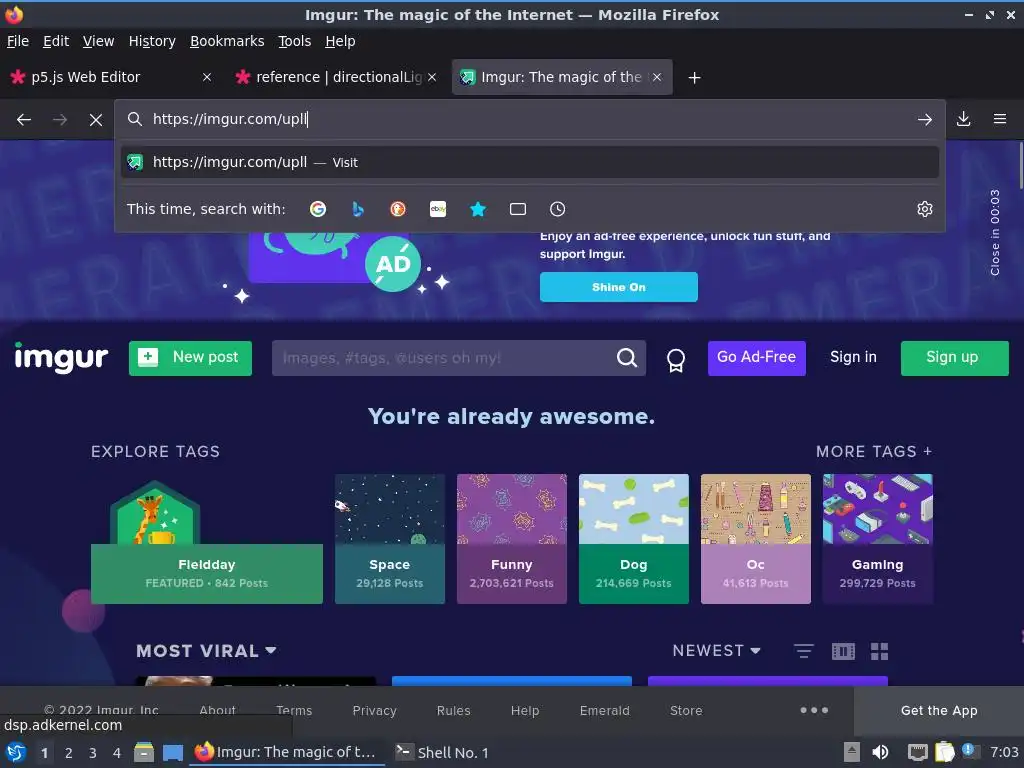Click the Rules footer link

tap(453, 711)
